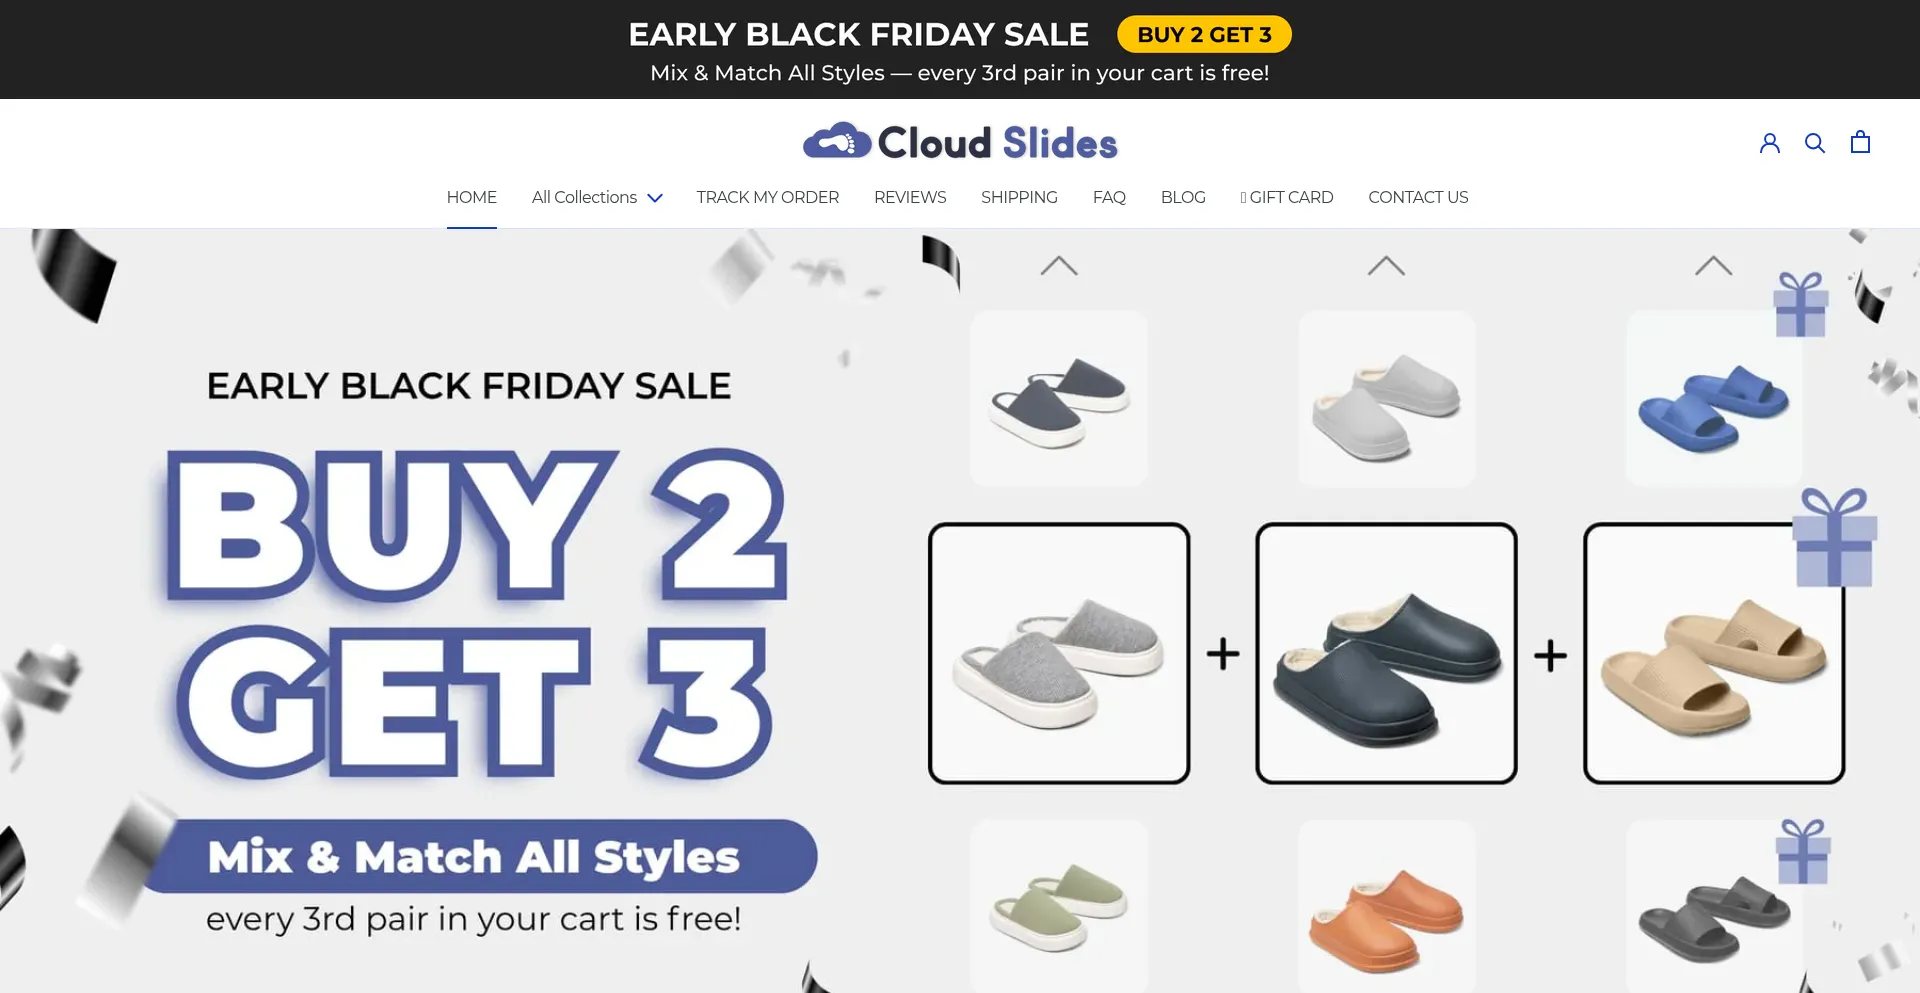The height and width of the screenshot is (993, 1920).
Task: Click the up arrow above the third slipper column
Action: (x=1713, y=266)
